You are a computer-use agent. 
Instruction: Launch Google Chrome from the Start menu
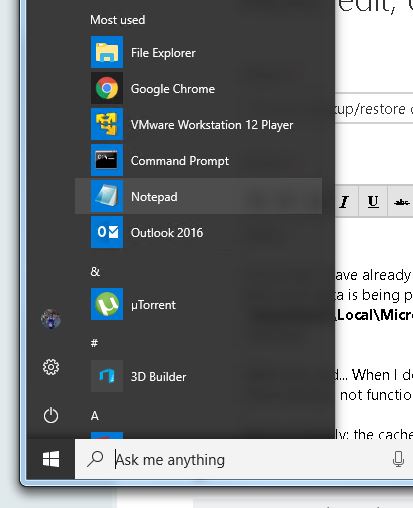[x=198, y=88]
